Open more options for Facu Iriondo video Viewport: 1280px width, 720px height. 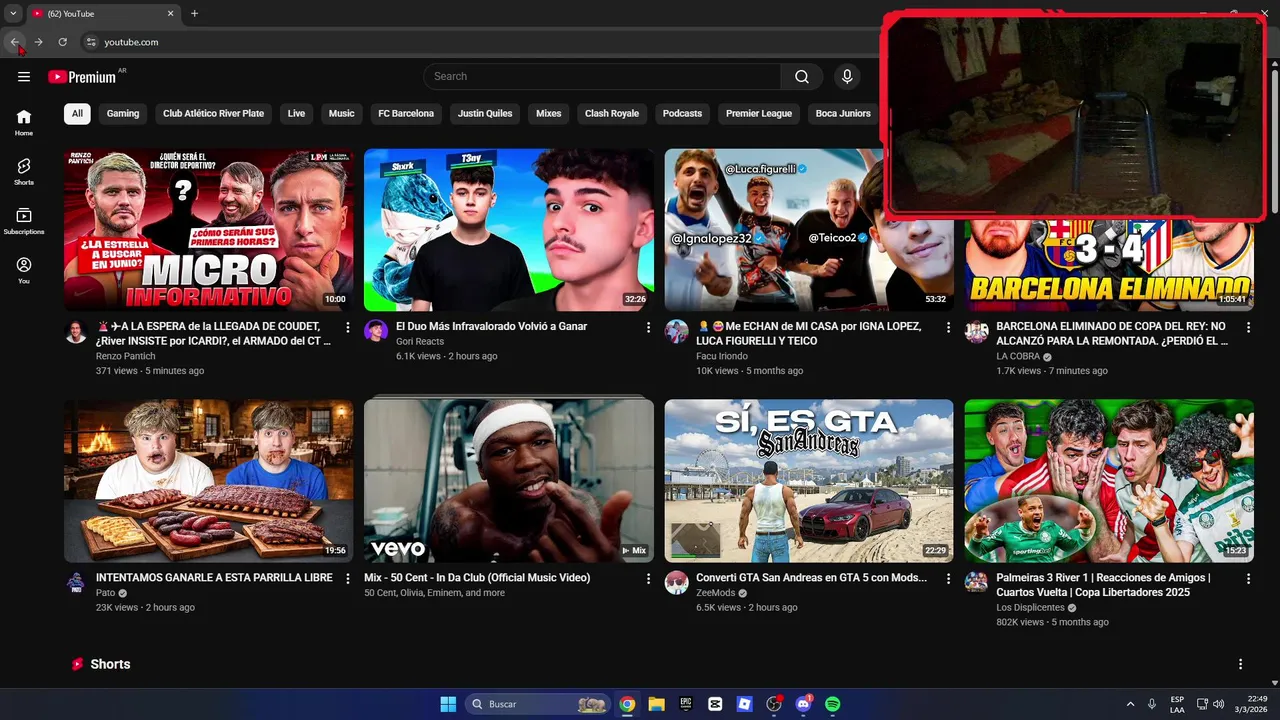pos(948,327)
